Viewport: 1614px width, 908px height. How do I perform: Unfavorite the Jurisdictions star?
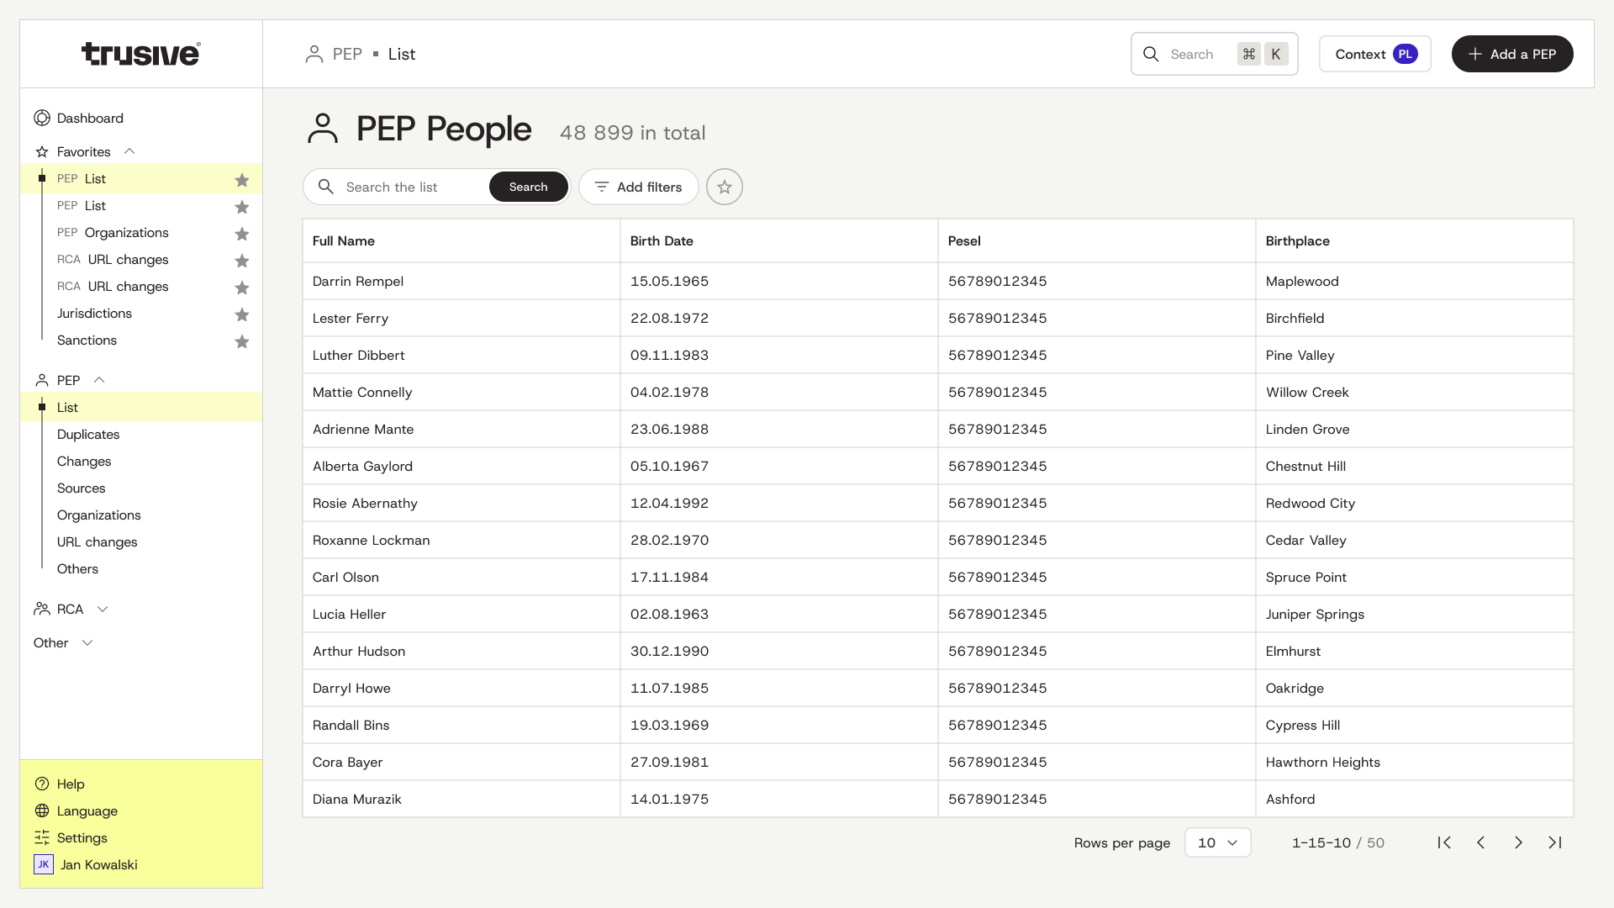[x=242, y=314]
